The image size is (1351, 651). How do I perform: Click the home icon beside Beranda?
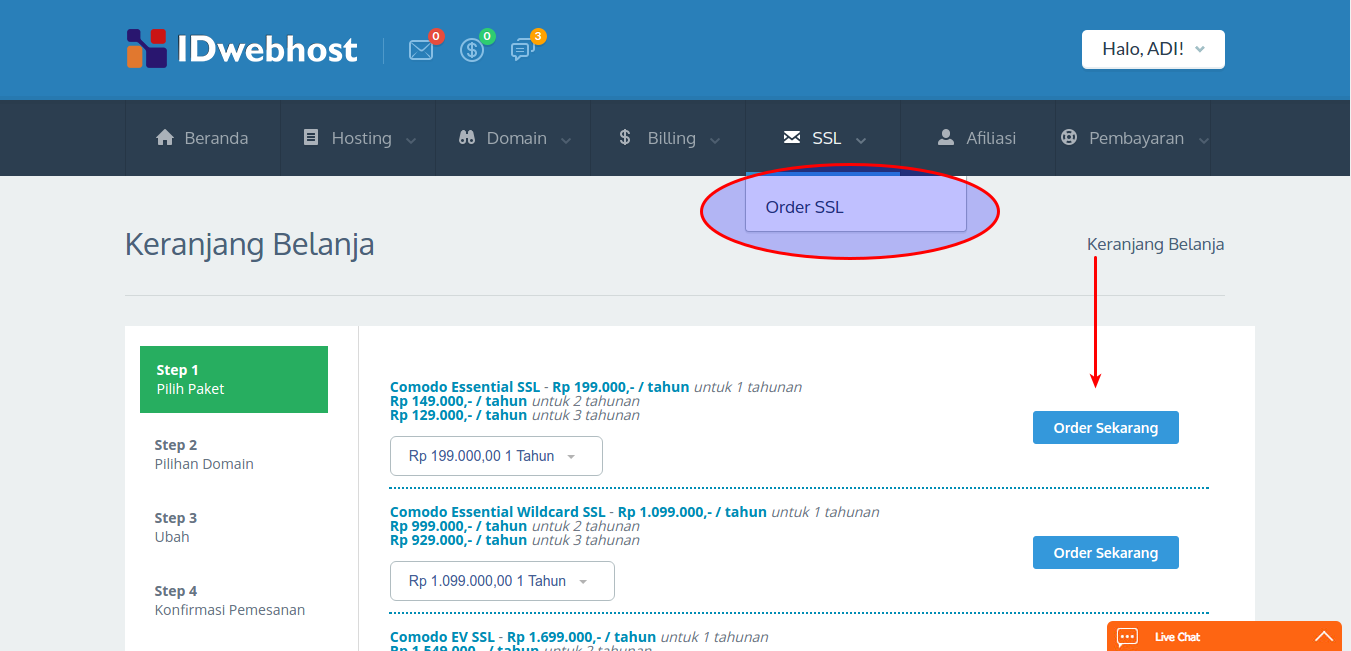pos(165,138)
